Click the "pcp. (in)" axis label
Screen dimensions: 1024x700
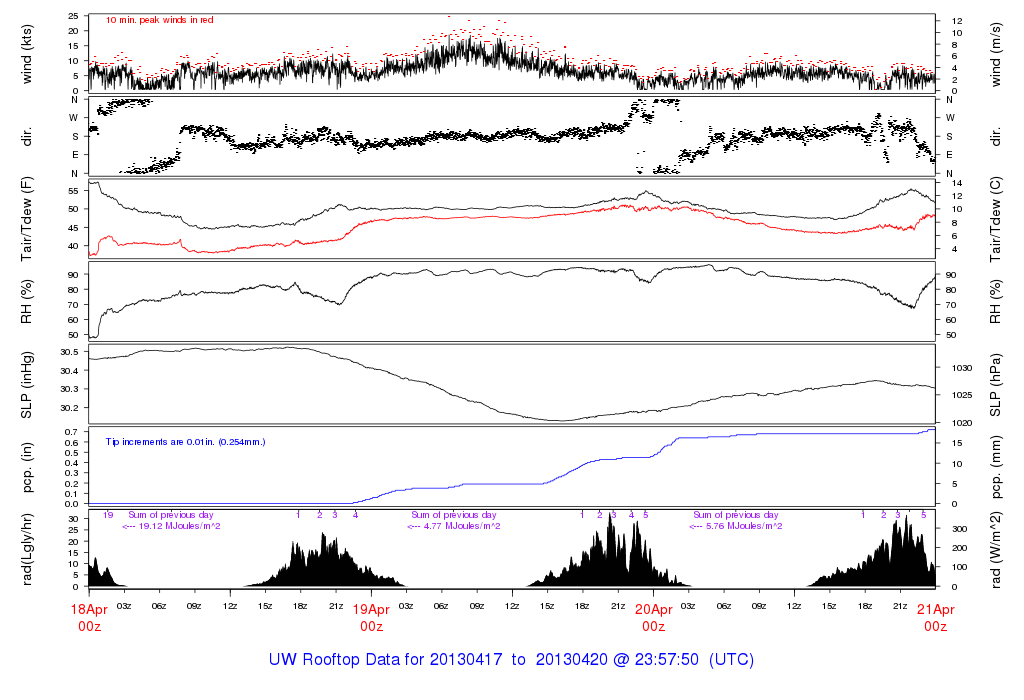pos(27,468)
